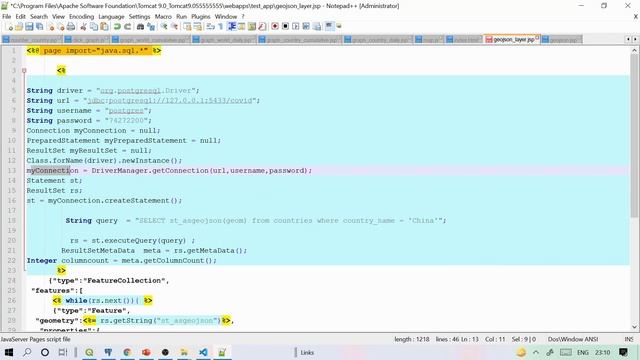Image resolution: width=640 pixels, height=360 pixels.
Task: Open the View menu
Action: click(58, 16)
